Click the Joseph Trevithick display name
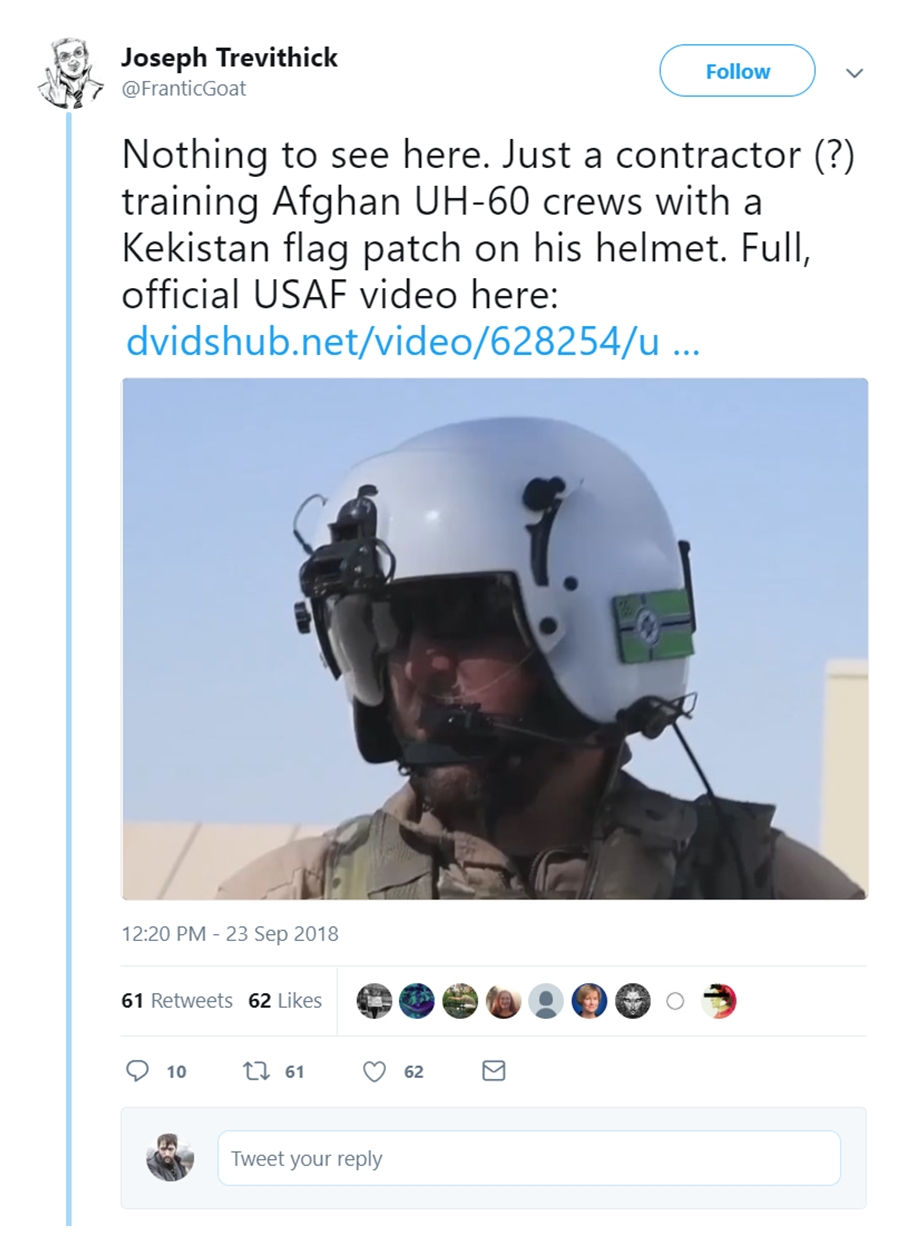Viewport: 897px width, 1234px height. coord(229,58)
